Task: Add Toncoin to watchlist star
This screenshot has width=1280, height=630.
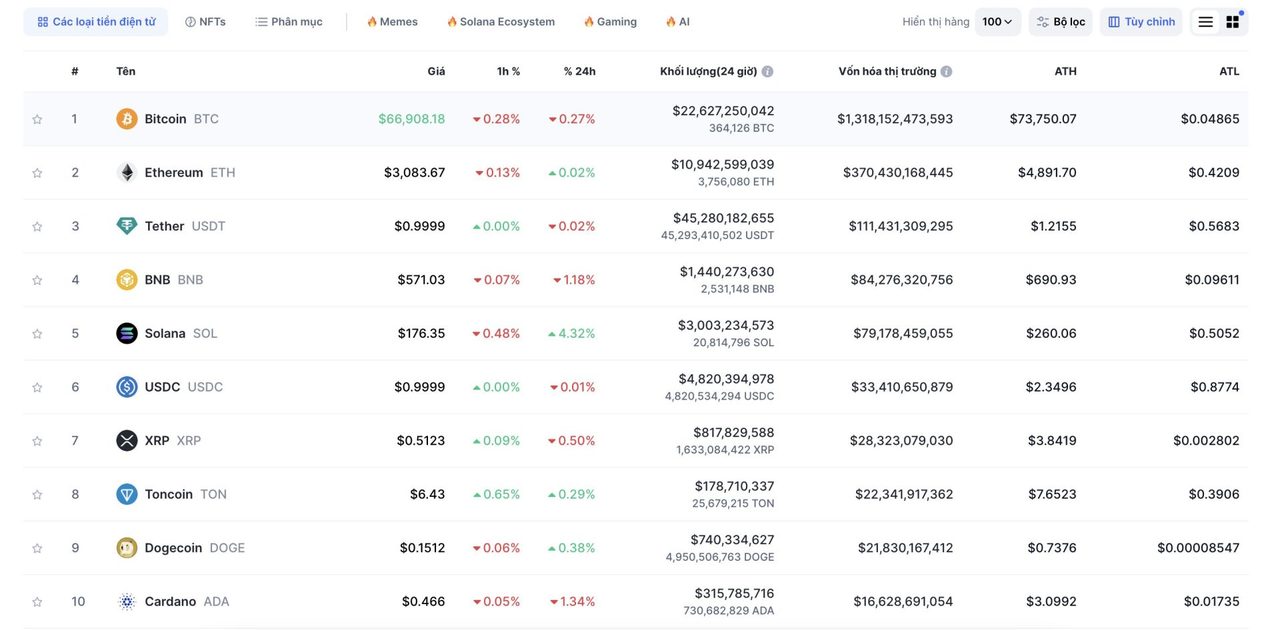Action: (x=37, y=494)
